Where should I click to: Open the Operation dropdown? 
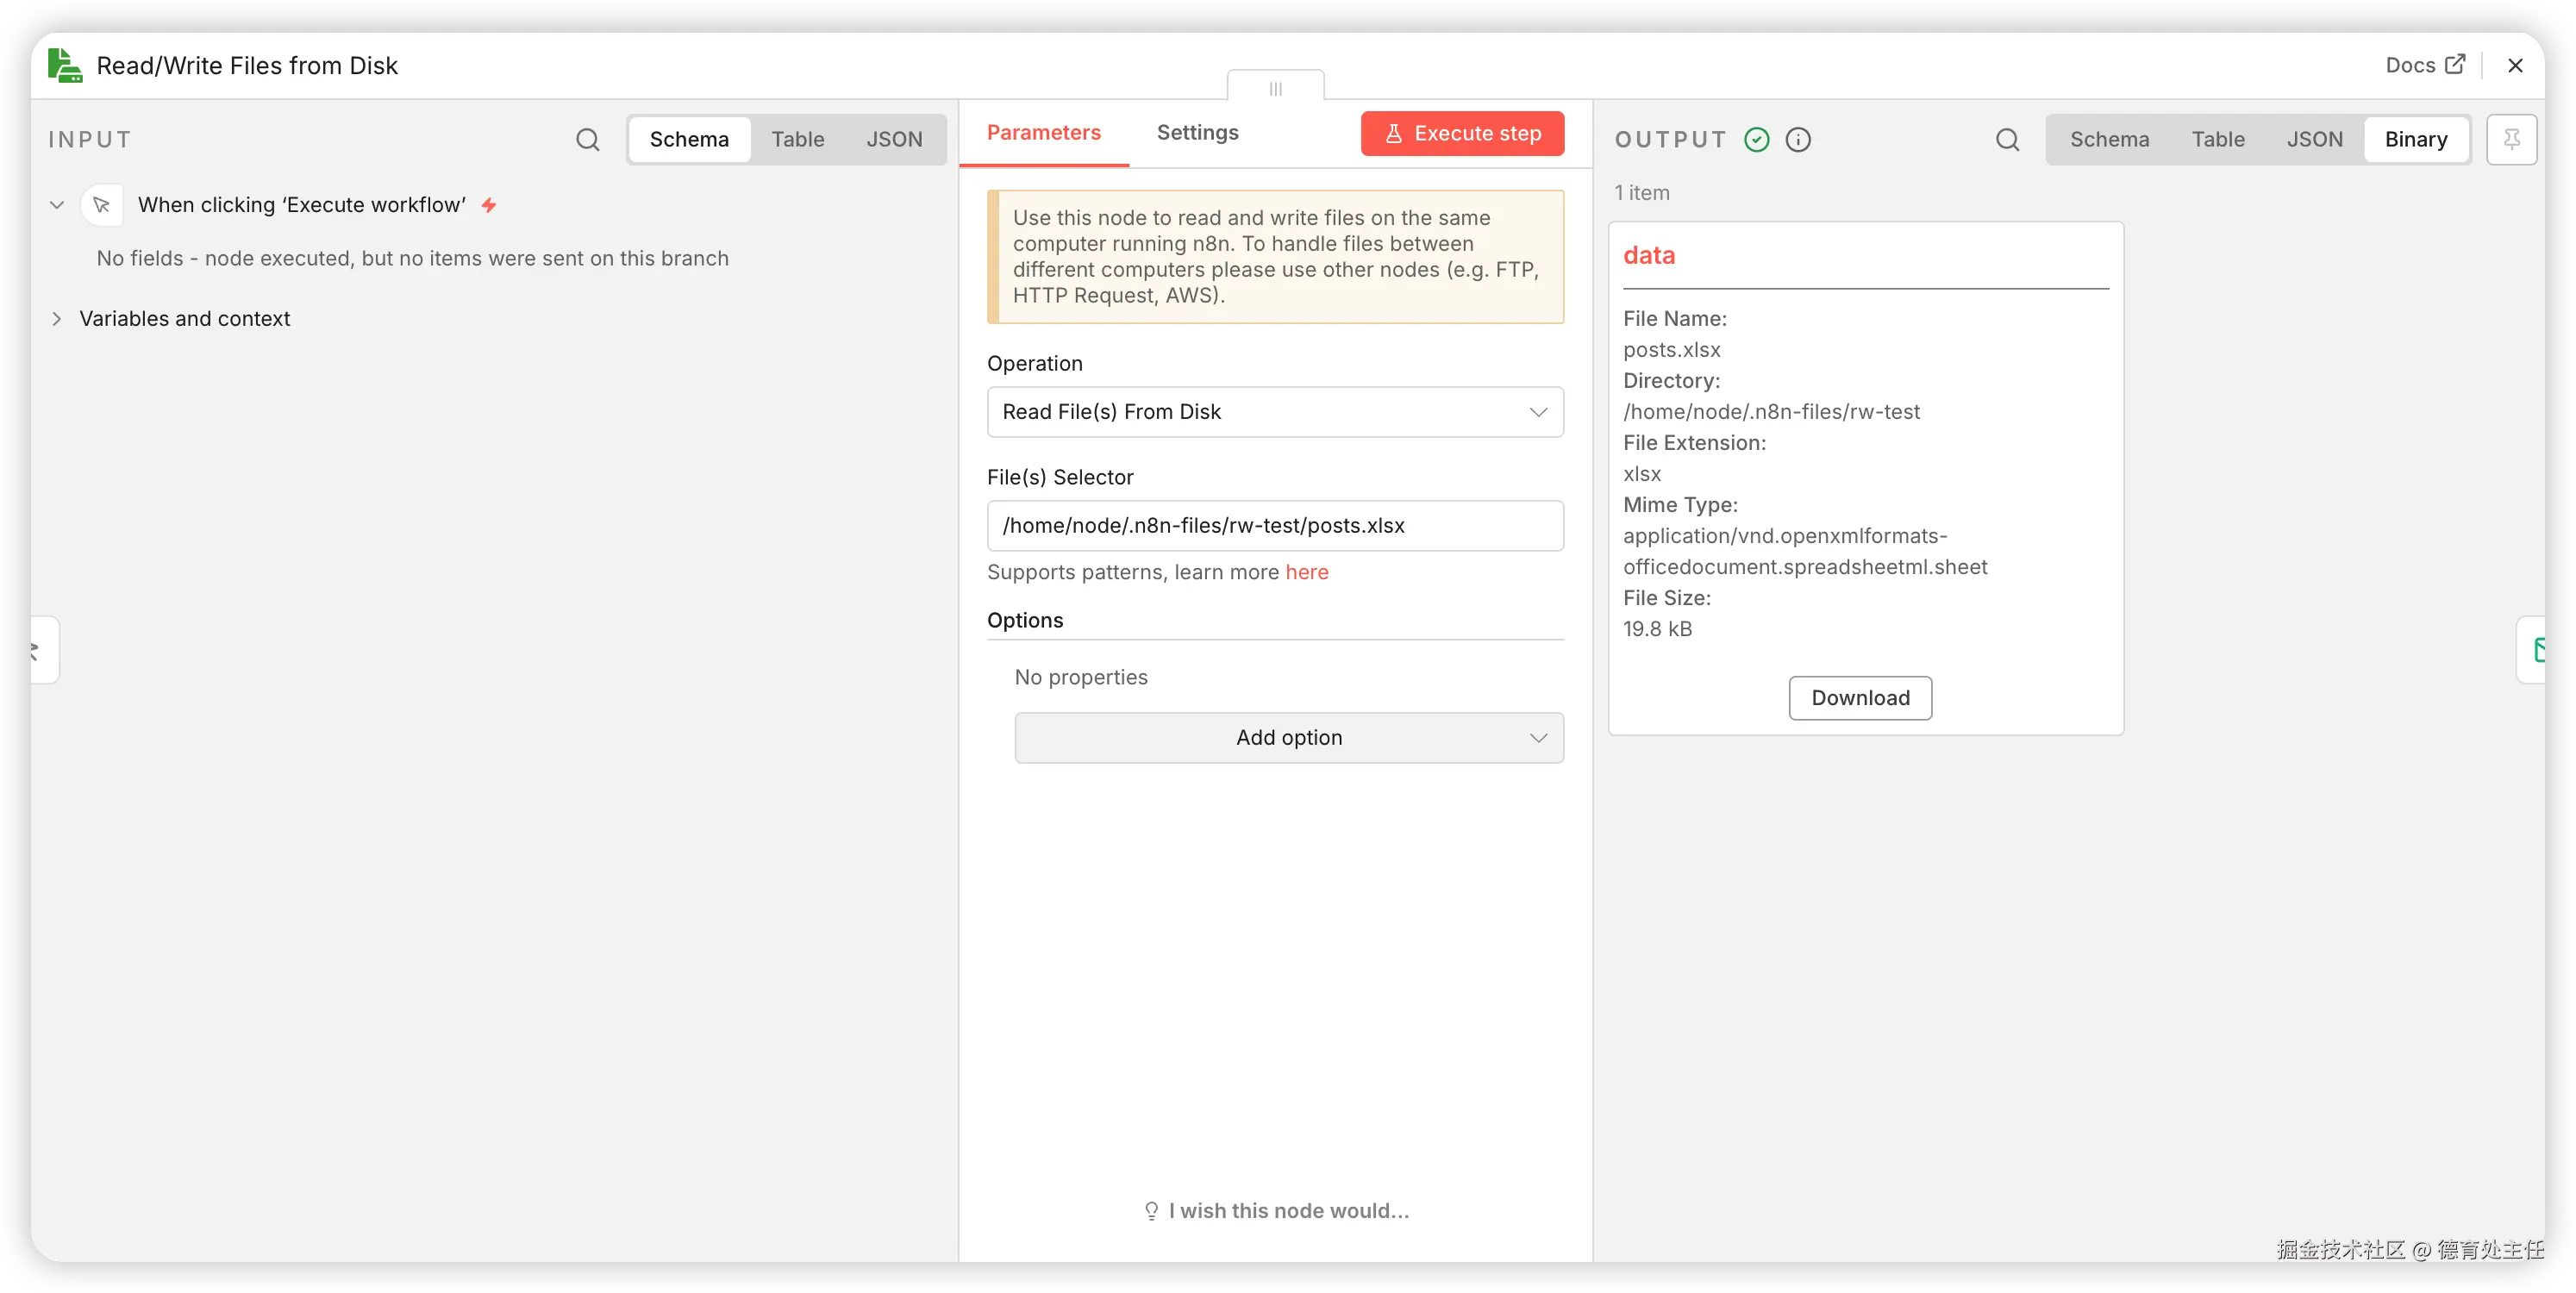click(x=1275, y=412)
